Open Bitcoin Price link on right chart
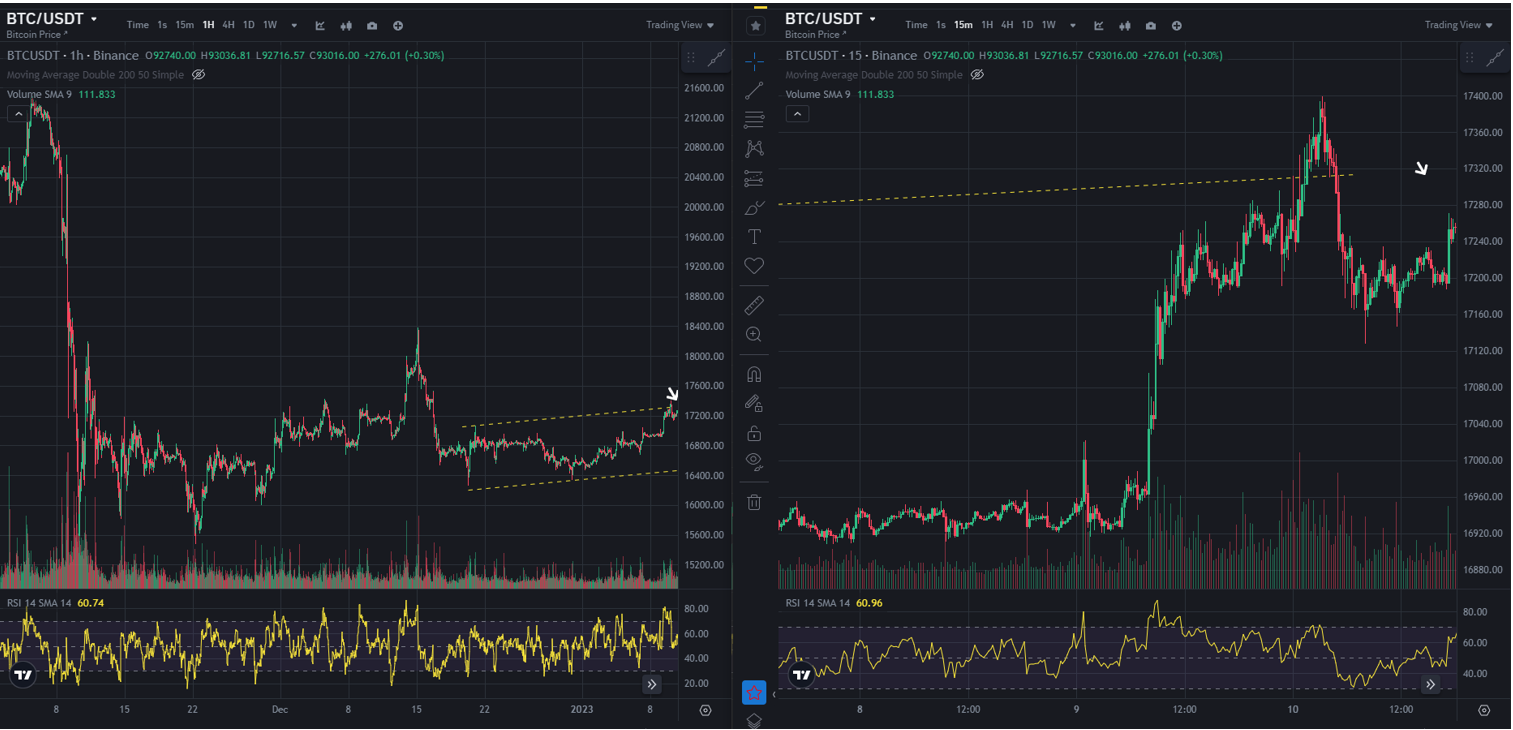This screenshot has width=1513, height=730. click(815, 34)
